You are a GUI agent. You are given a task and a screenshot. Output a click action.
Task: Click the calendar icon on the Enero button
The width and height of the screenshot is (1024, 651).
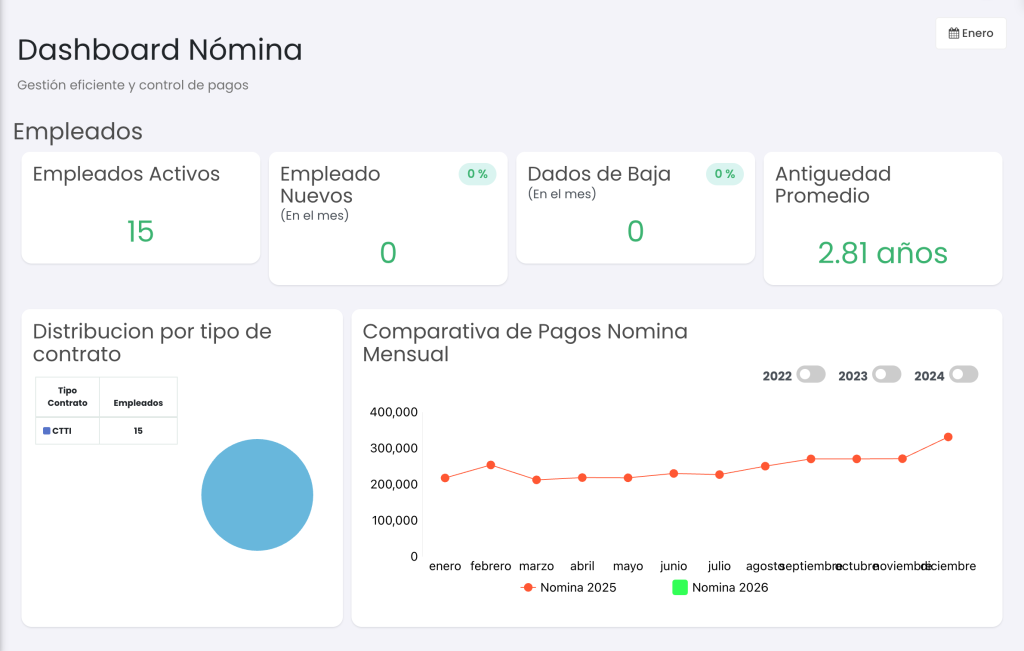(954, 33)
